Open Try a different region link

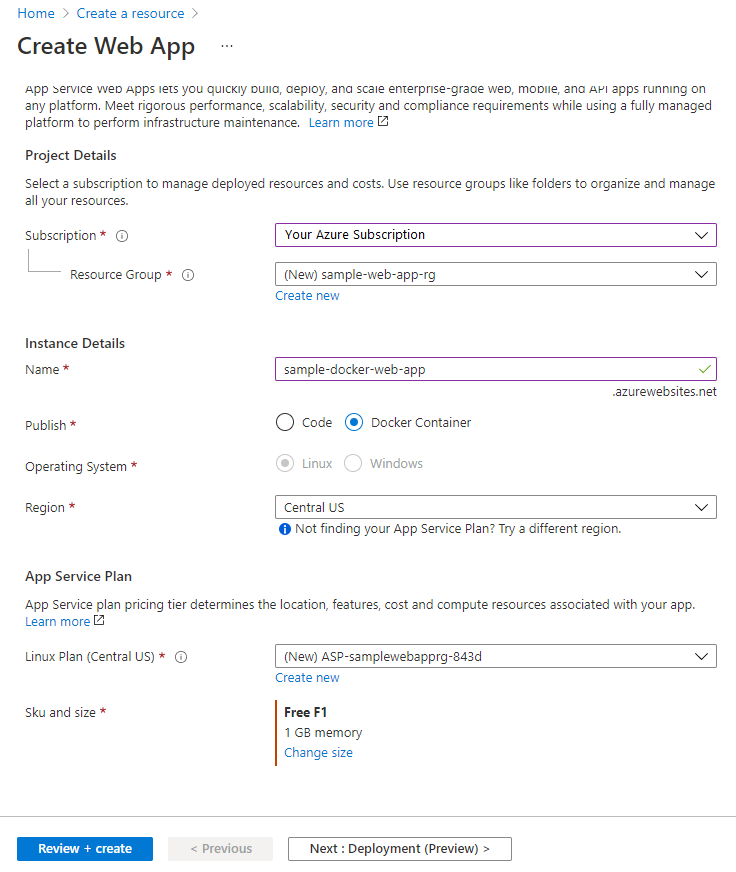[x=560, y=527]
